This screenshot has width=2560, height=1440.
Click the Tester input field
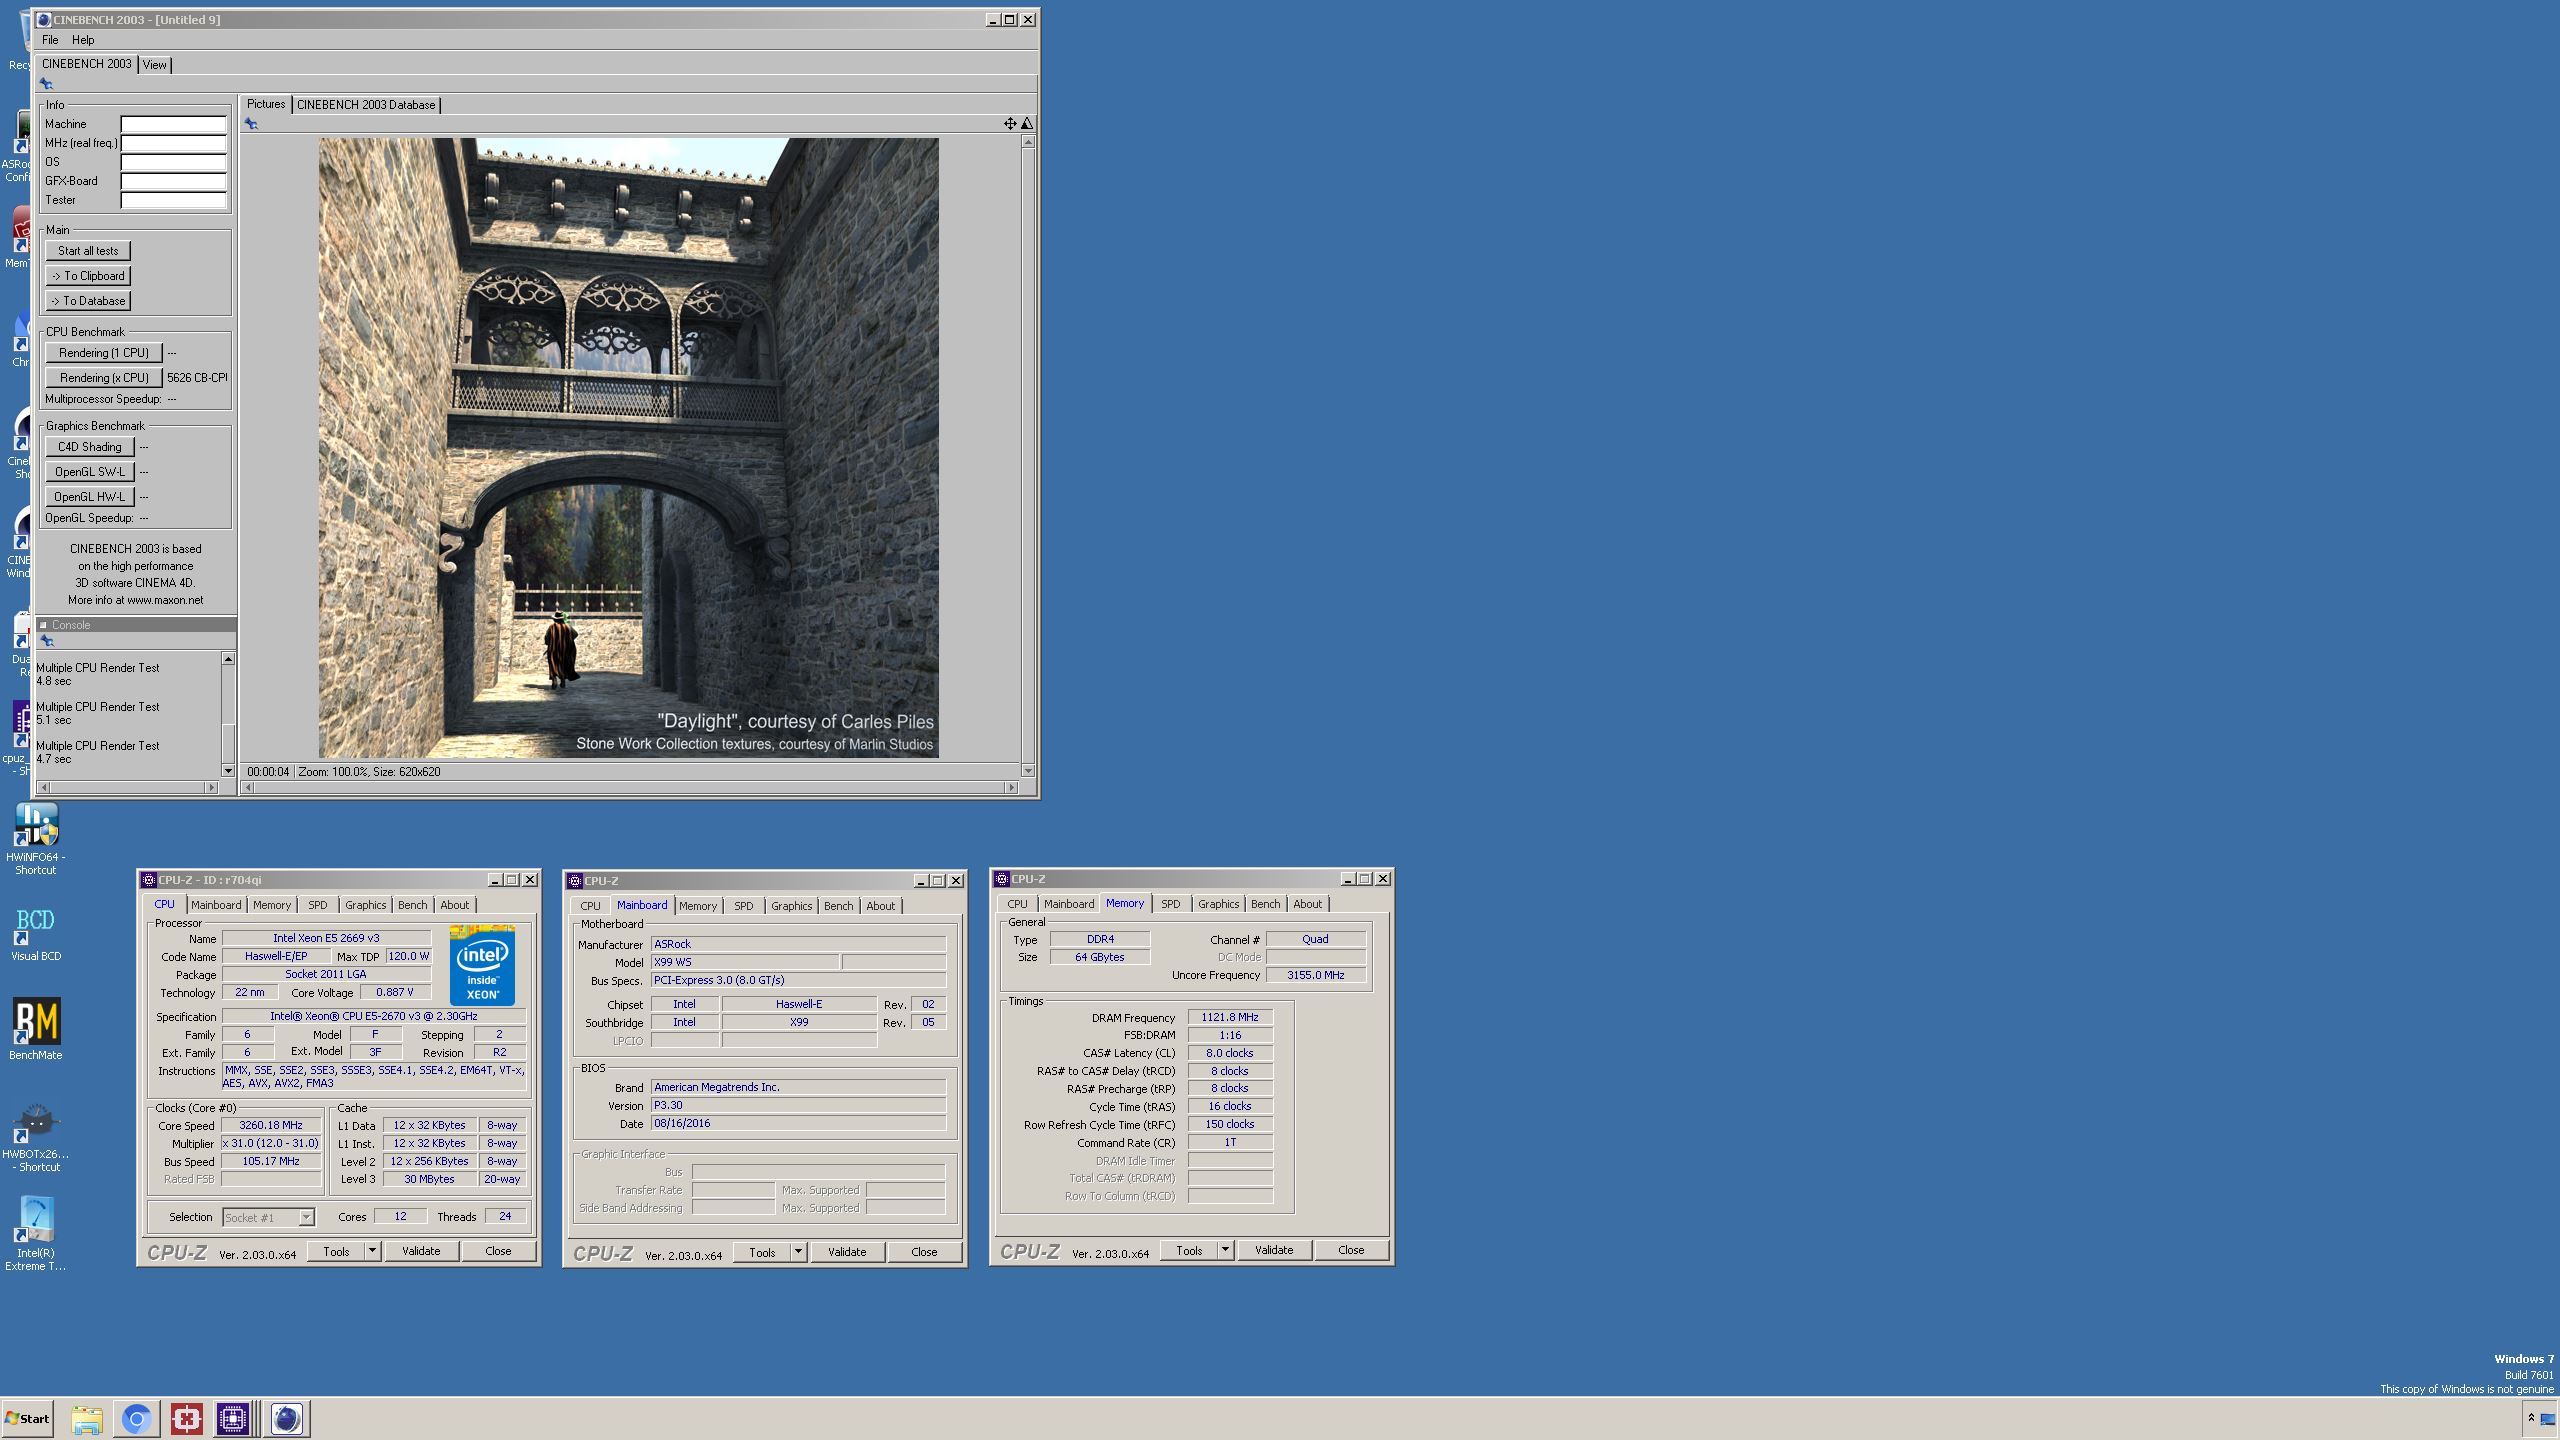pos(174,201)
